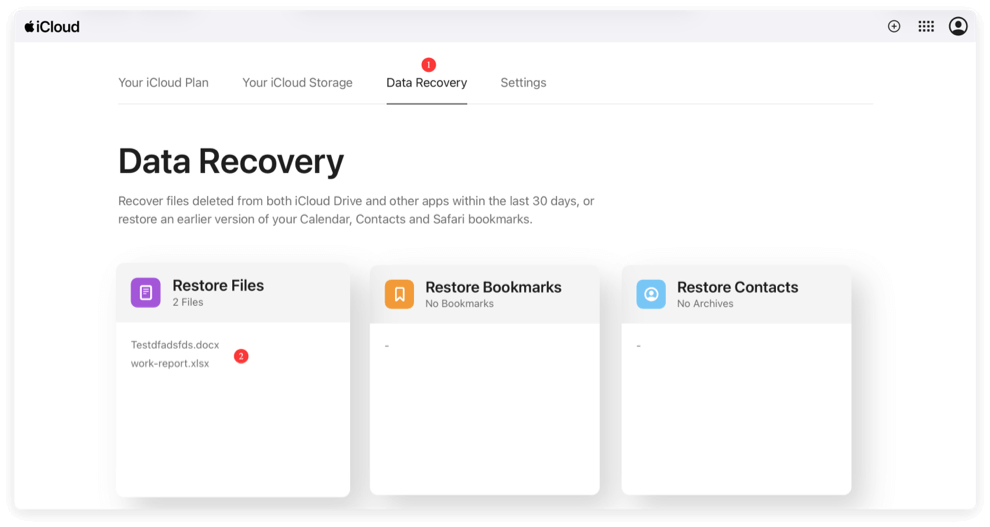
Task: Select Testdfadsfds.docx file entry
Action: 175,345
